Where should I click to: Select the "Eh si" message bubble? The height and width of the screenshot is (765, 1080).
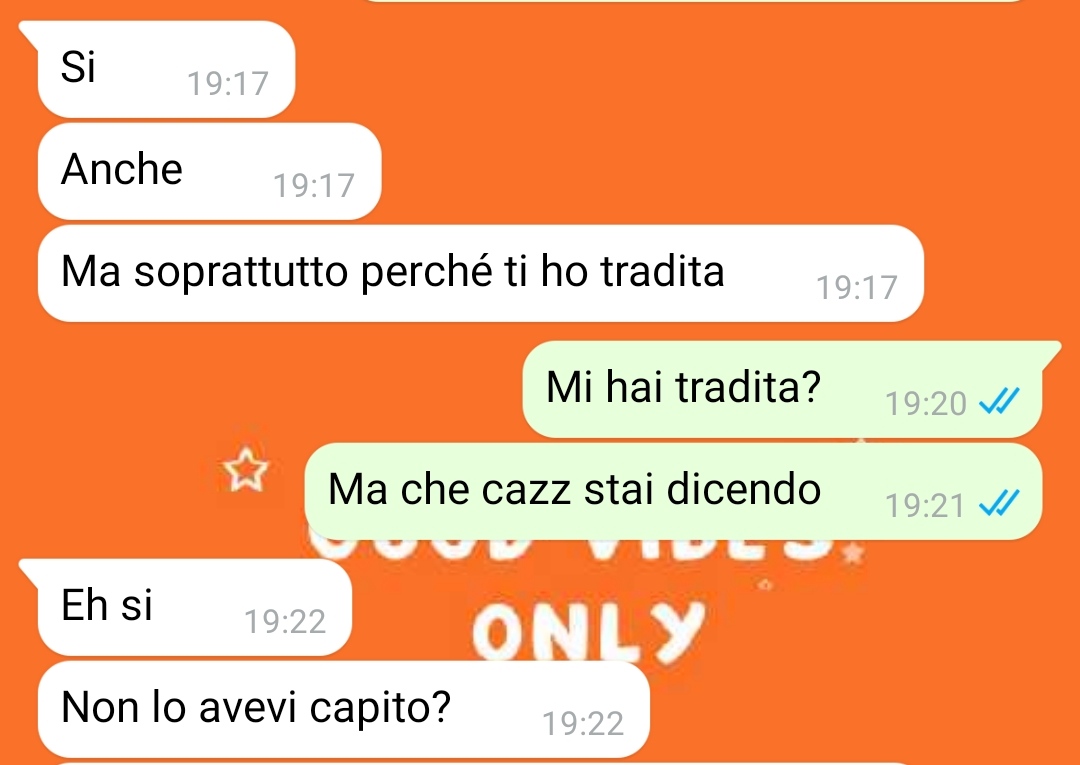coord(195,607)
